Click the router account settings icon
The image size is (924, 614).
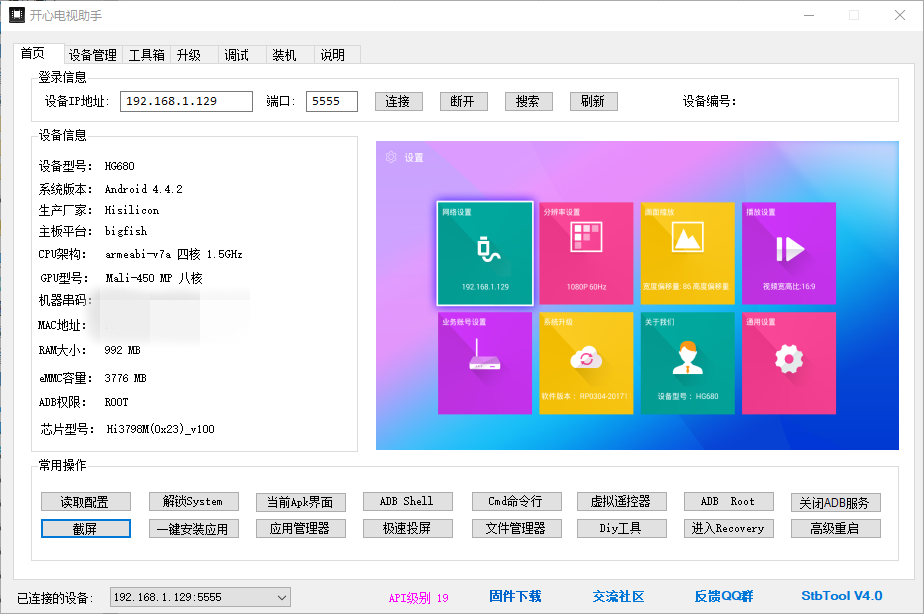click(485, 362)
